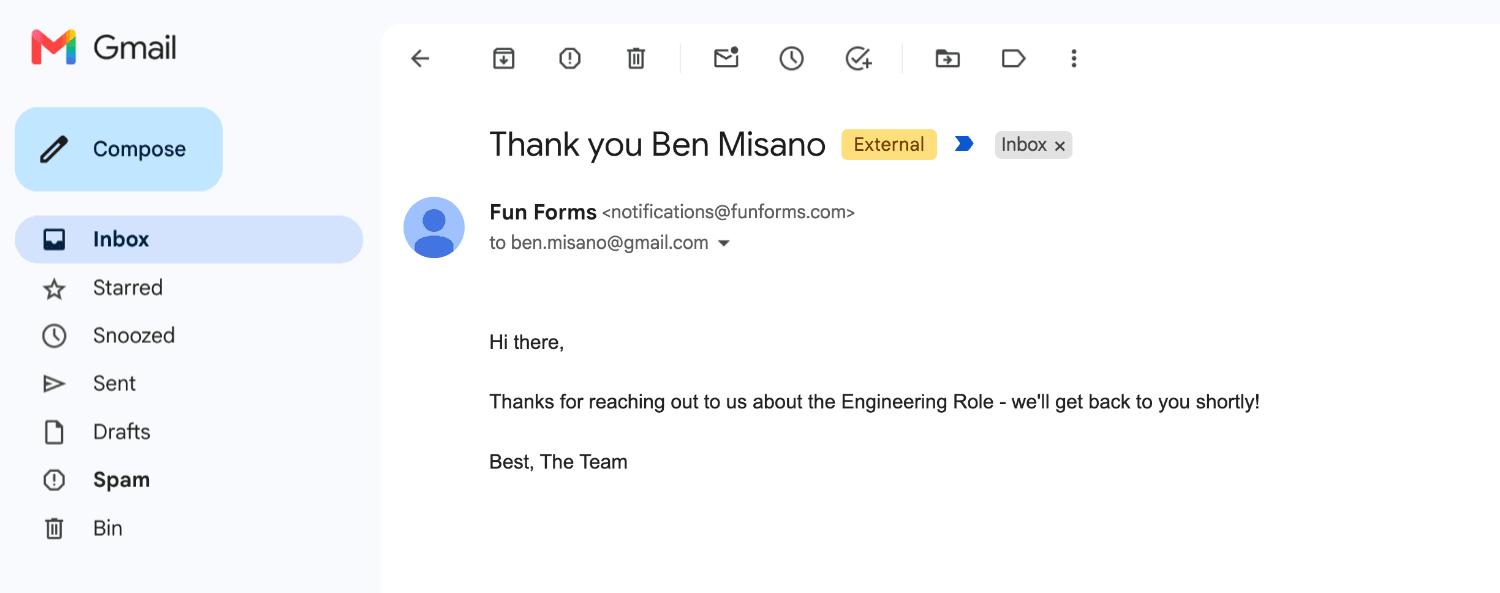Add the email to Tasks
1500x593 pixels.
(x=858, y=59)
